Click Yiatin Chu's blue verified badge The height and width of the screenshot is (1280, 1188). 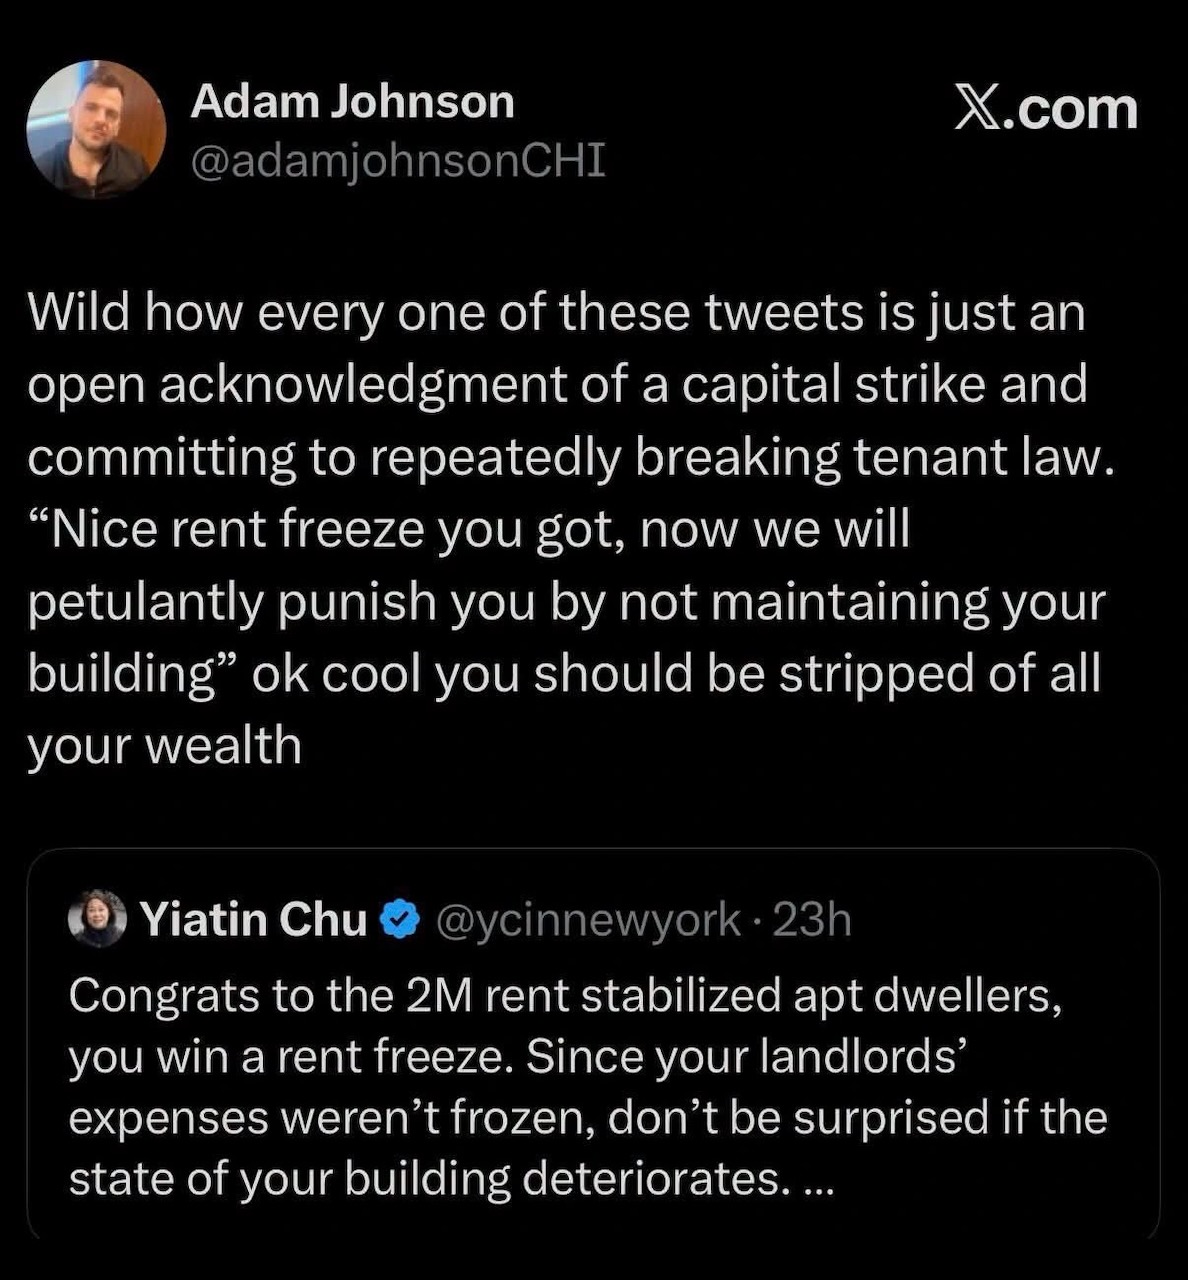point(401,920)
